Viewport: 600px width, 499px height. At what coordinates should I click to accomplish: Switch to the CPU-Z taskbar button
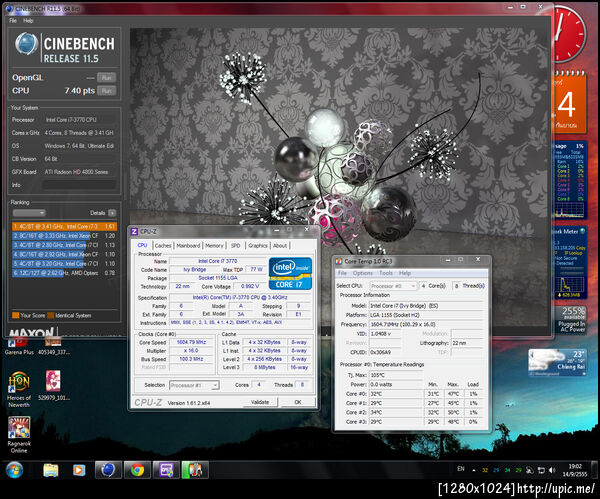[x=166, y=470]
